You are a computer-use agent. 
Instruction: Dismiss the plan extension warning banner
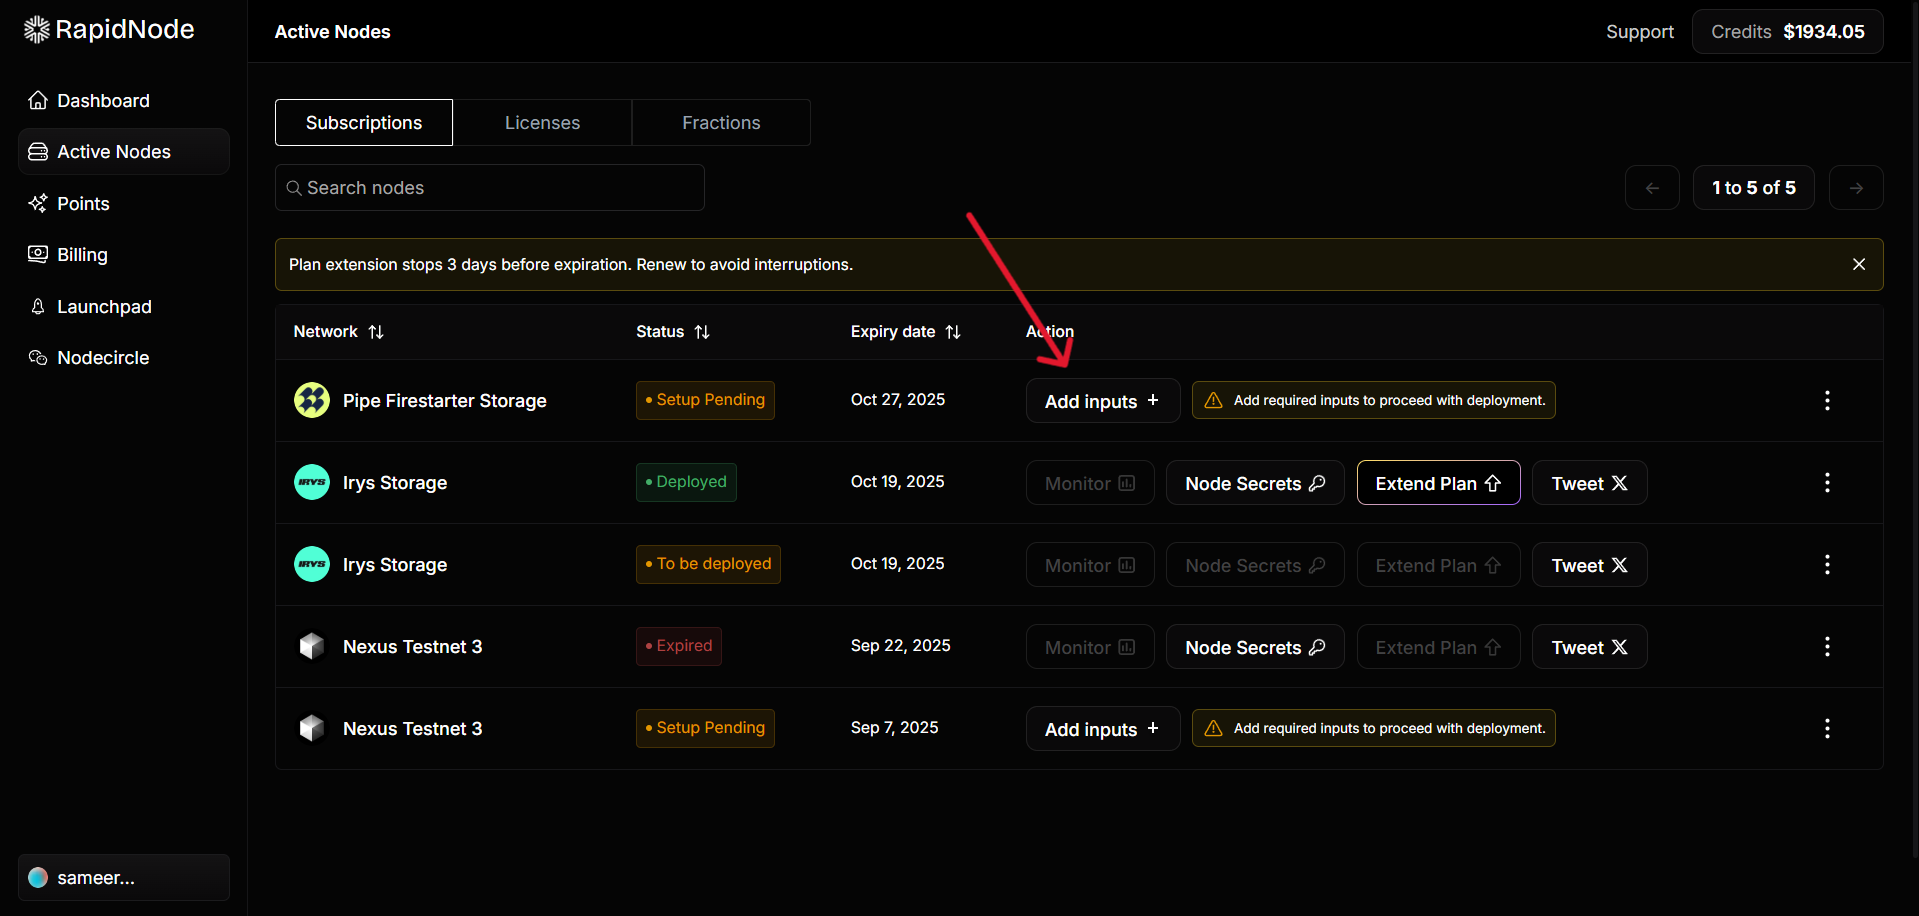pos(1858,264)
